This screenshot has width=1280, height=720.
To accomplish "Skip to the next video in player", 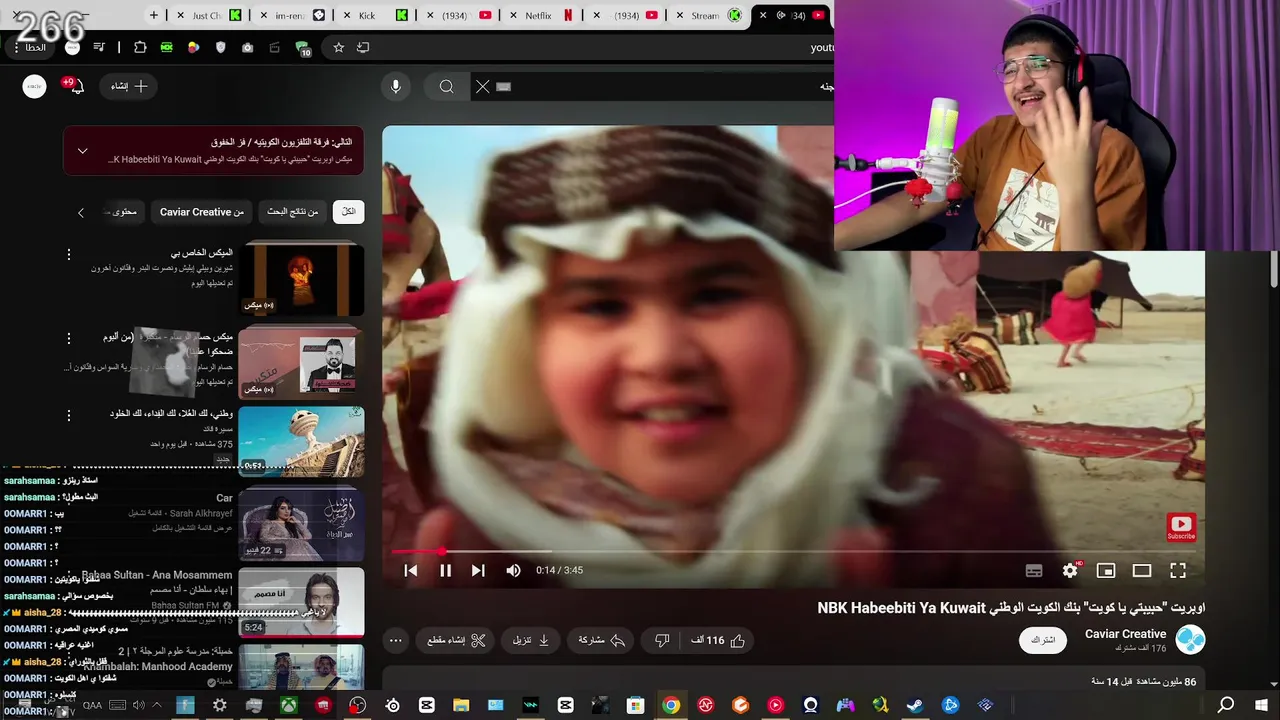I will click(478, 570).
